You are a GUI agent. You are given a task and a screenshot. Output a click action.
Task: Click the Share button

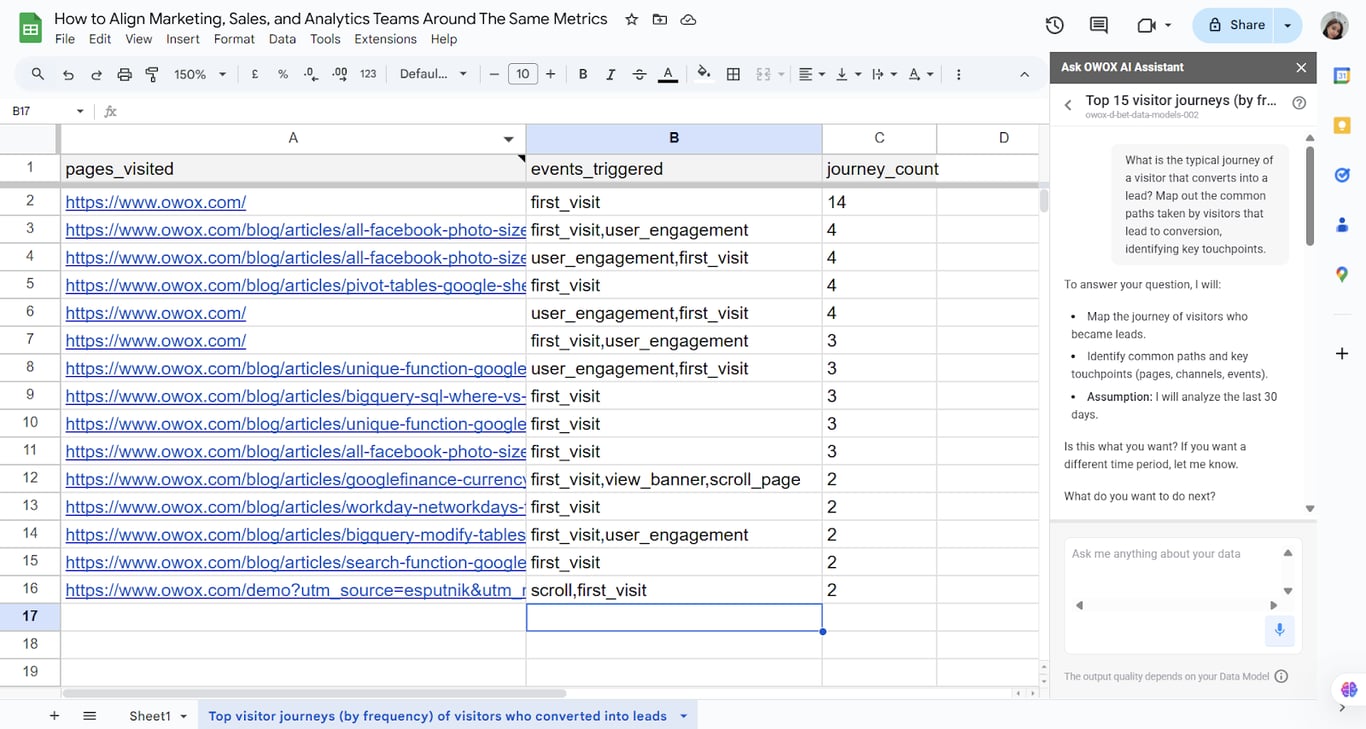pyautogui.click(x=1235, y=25)
